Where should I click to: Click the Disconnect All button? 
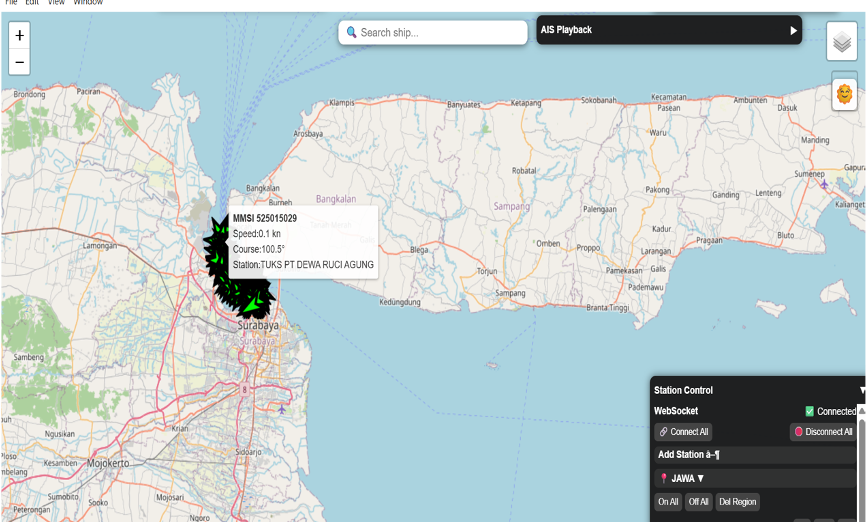coord(823,432)
